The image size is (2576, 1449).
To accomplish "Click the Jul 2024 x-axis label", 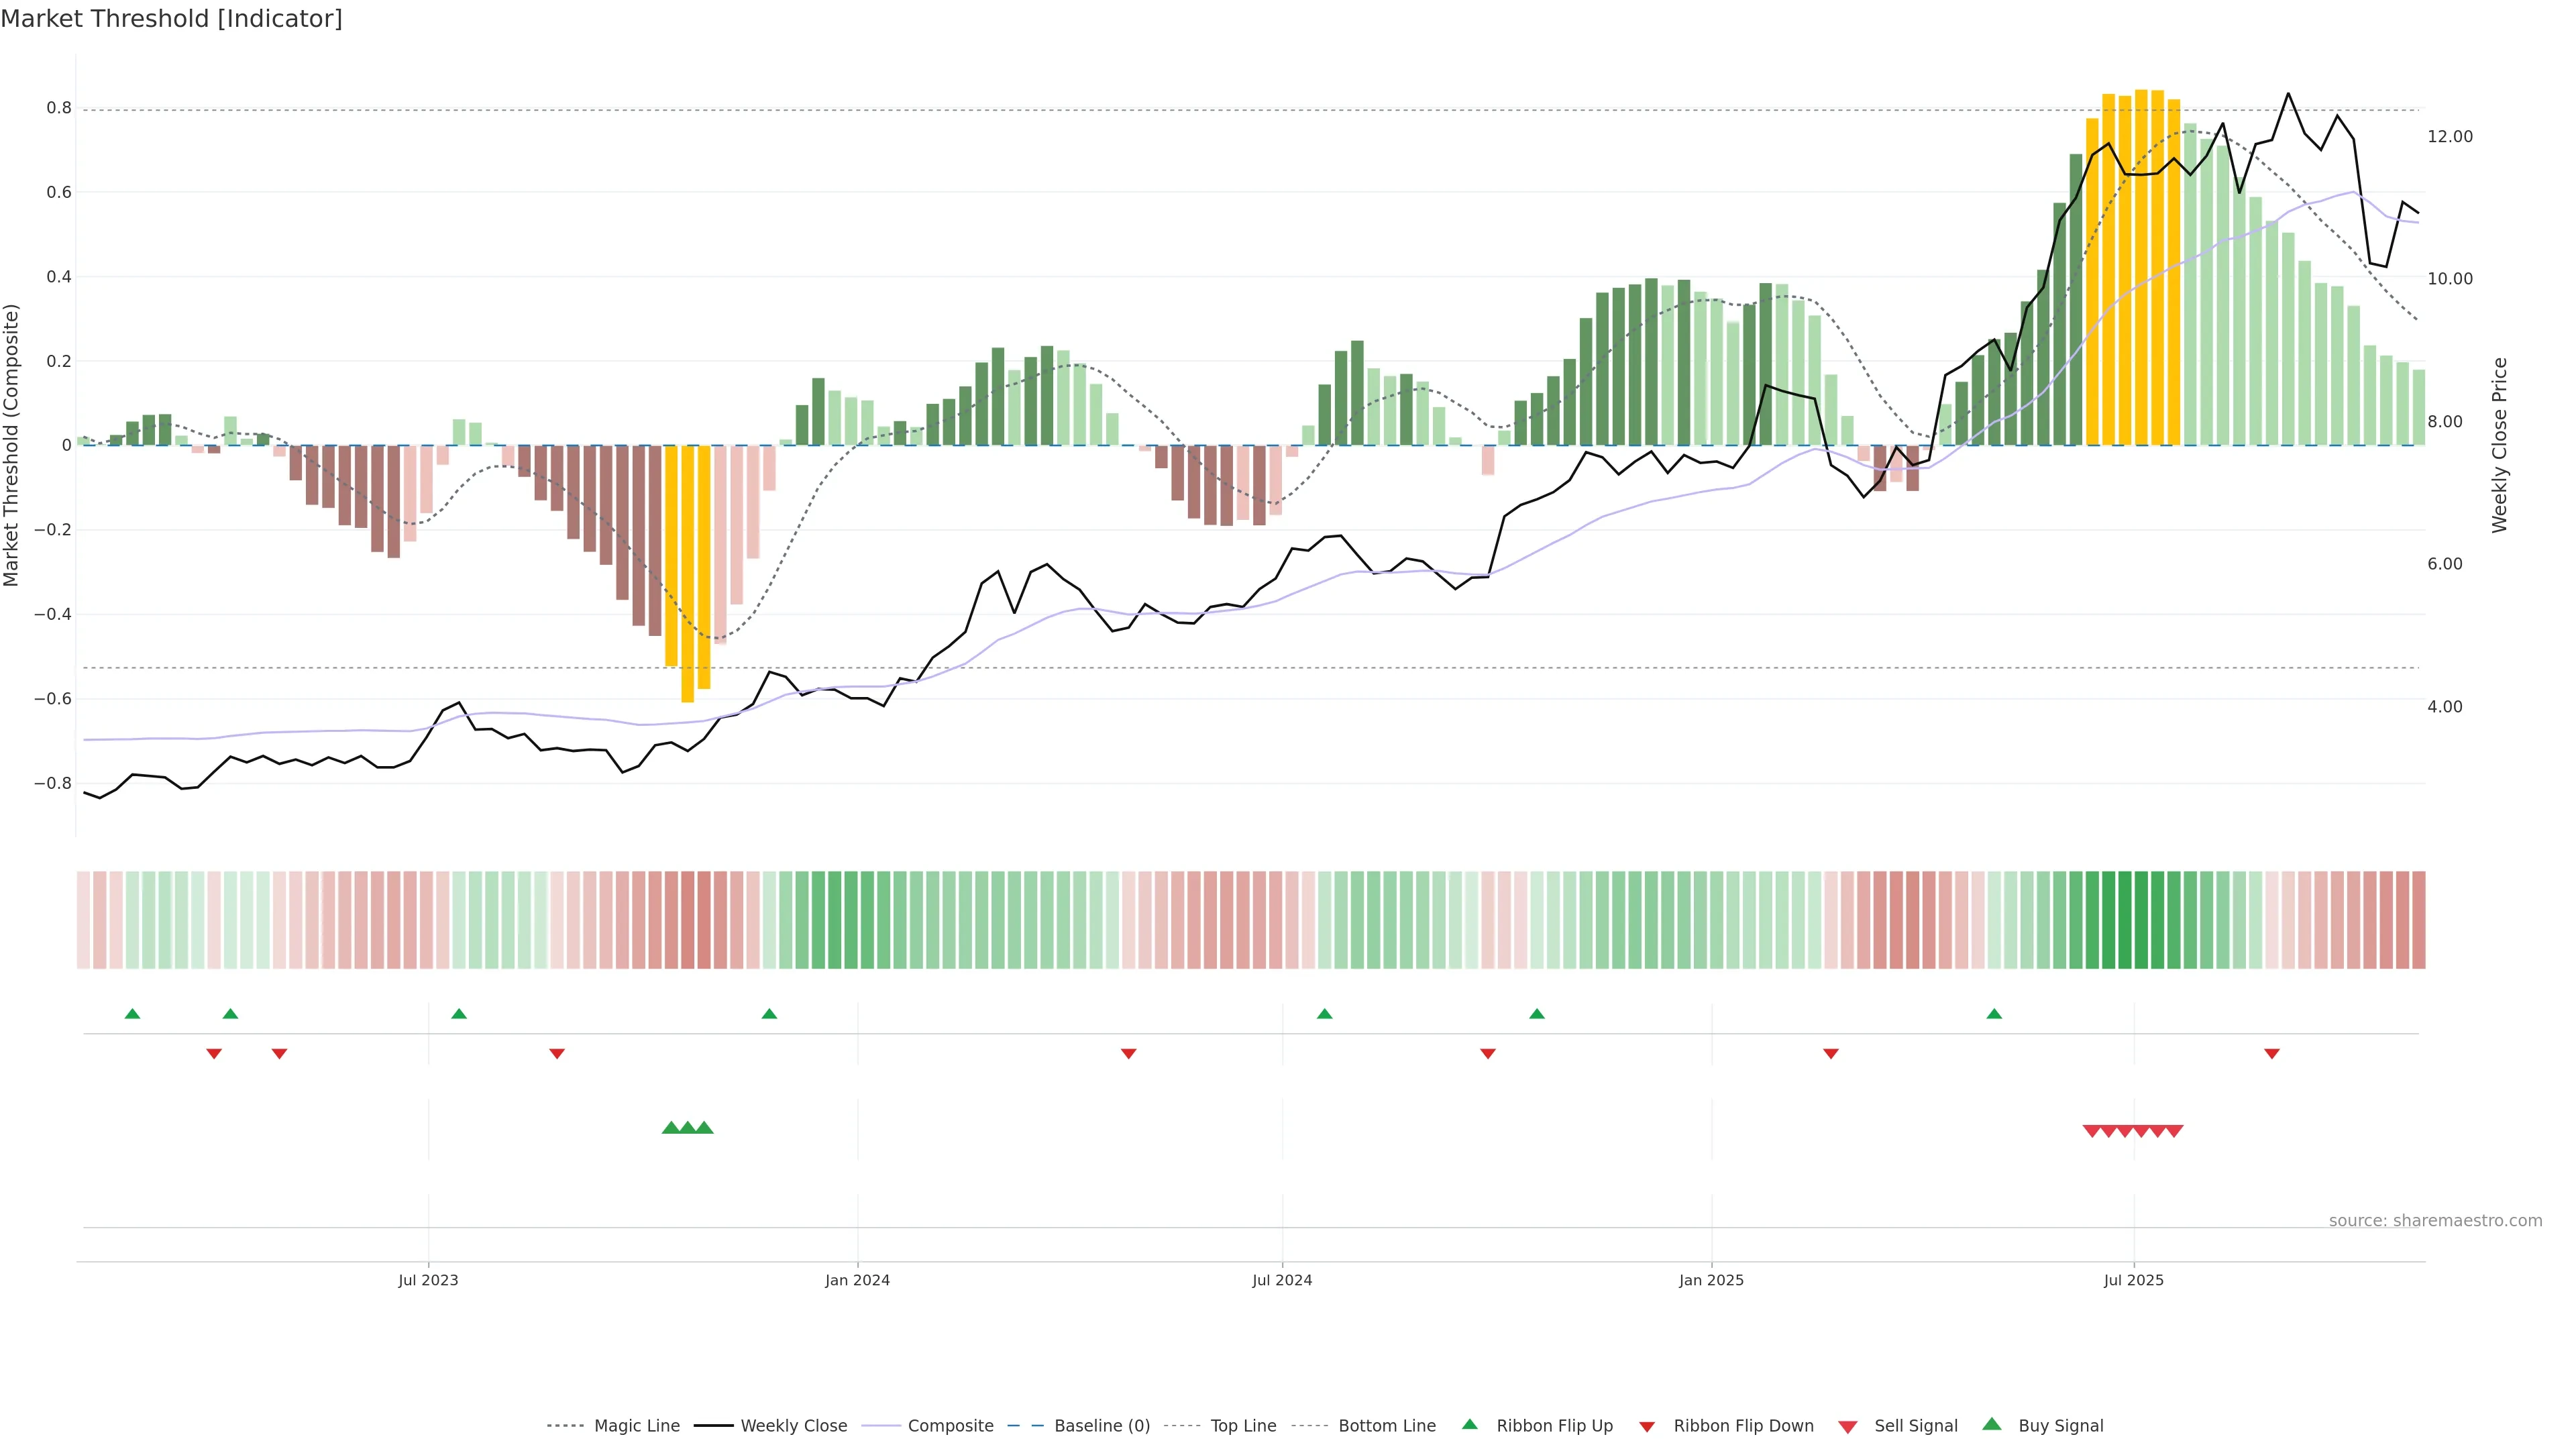I will [1282, 1280].
